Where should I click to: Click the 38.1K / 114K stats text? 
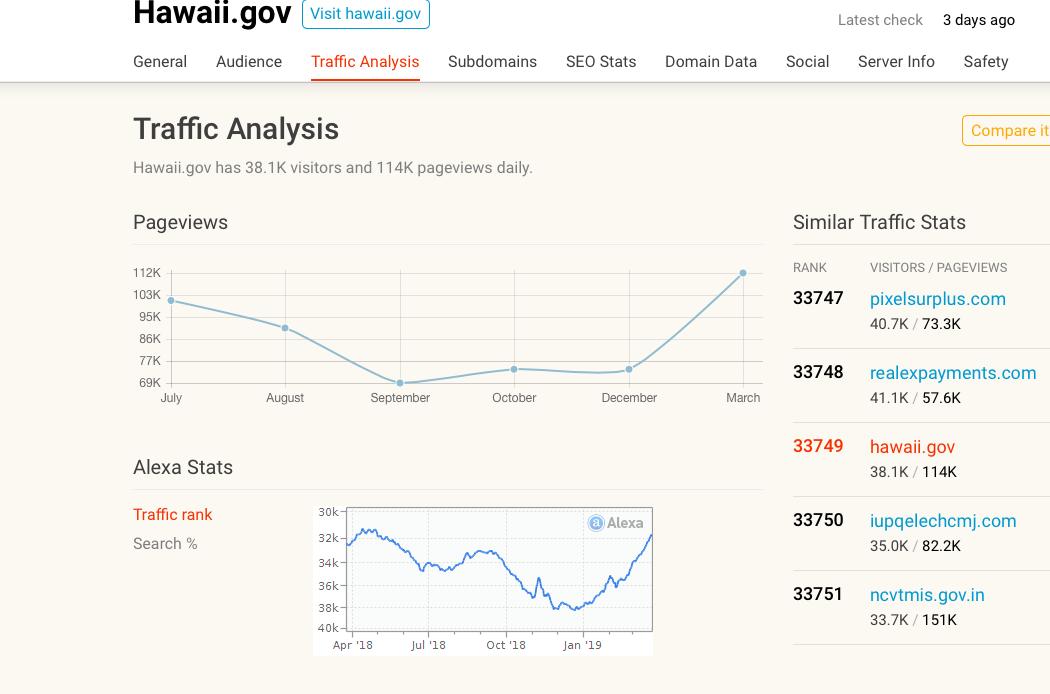(913, 472)
